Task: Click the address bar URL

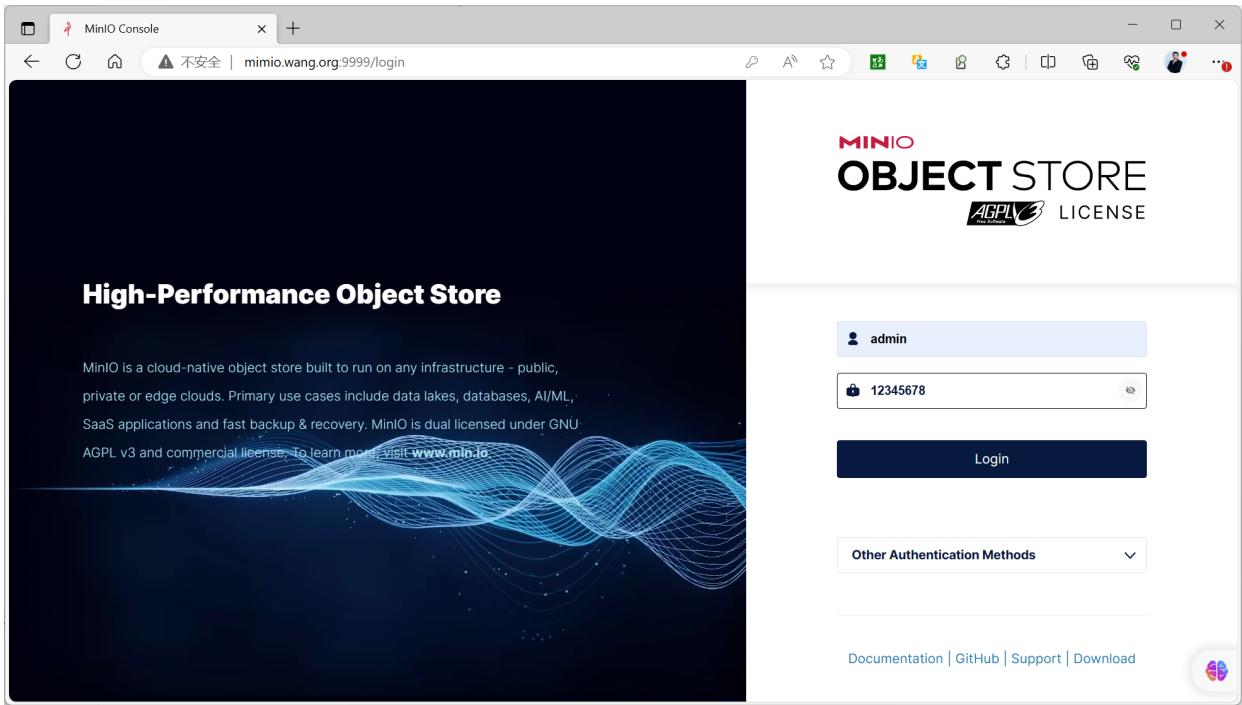Action: coord(325,62)
